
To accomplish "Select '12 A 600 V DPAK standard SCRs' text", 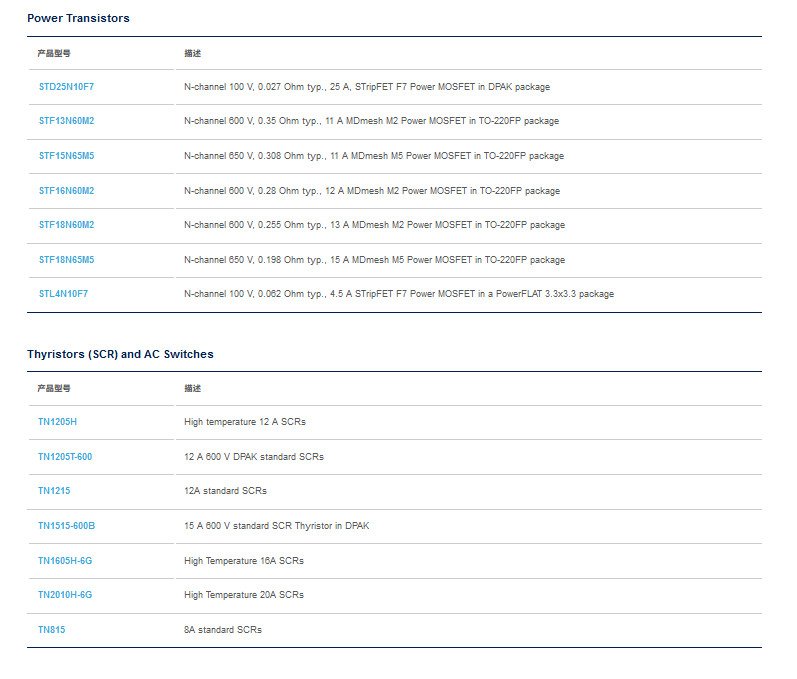I will pyautogui.click(x=254, y=457).
